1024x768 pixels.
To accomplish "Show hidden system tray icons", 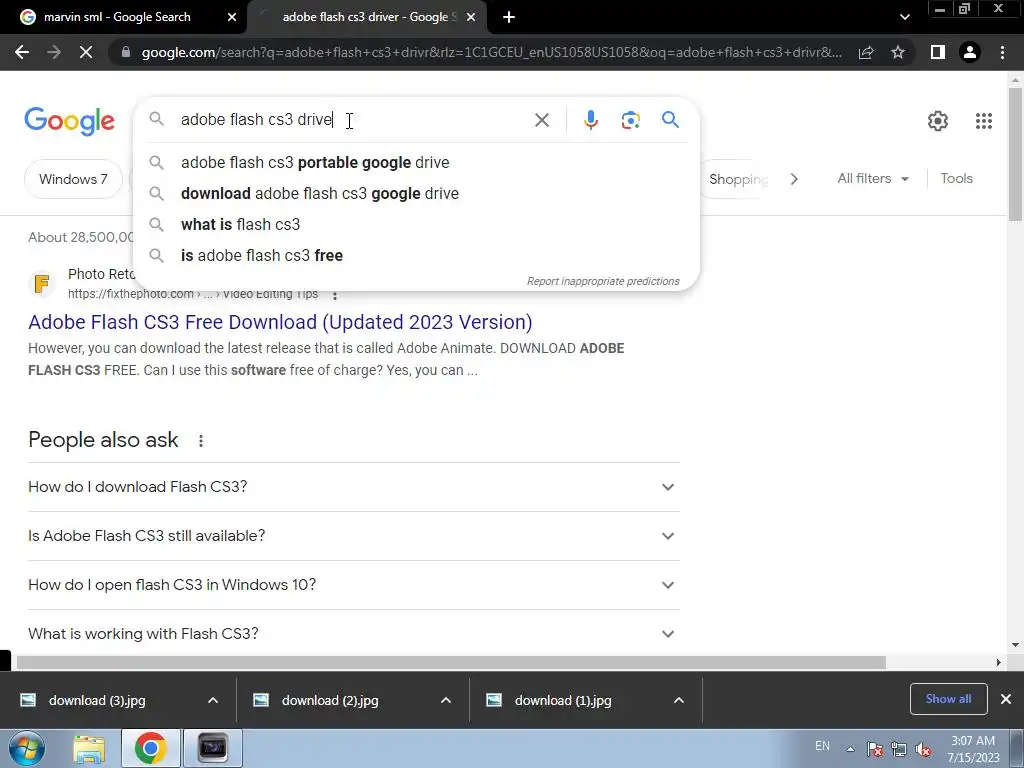I will tap(850, 749).
